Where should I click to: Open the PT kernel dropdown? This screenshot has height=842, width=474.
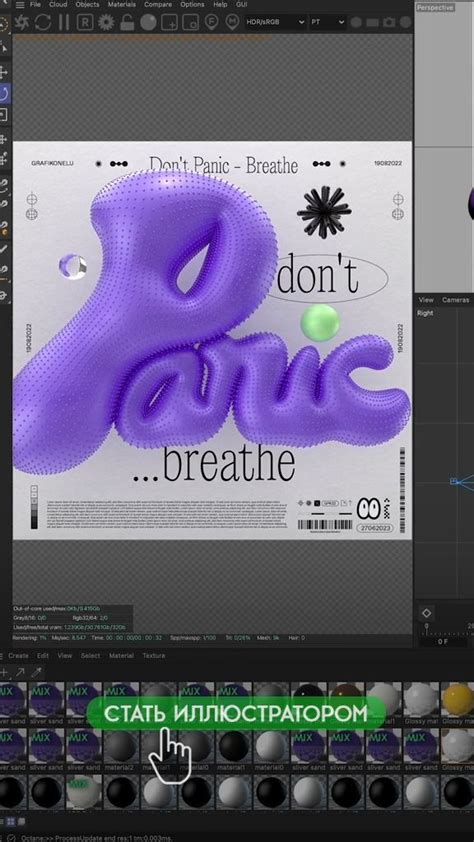pos(327,22)
